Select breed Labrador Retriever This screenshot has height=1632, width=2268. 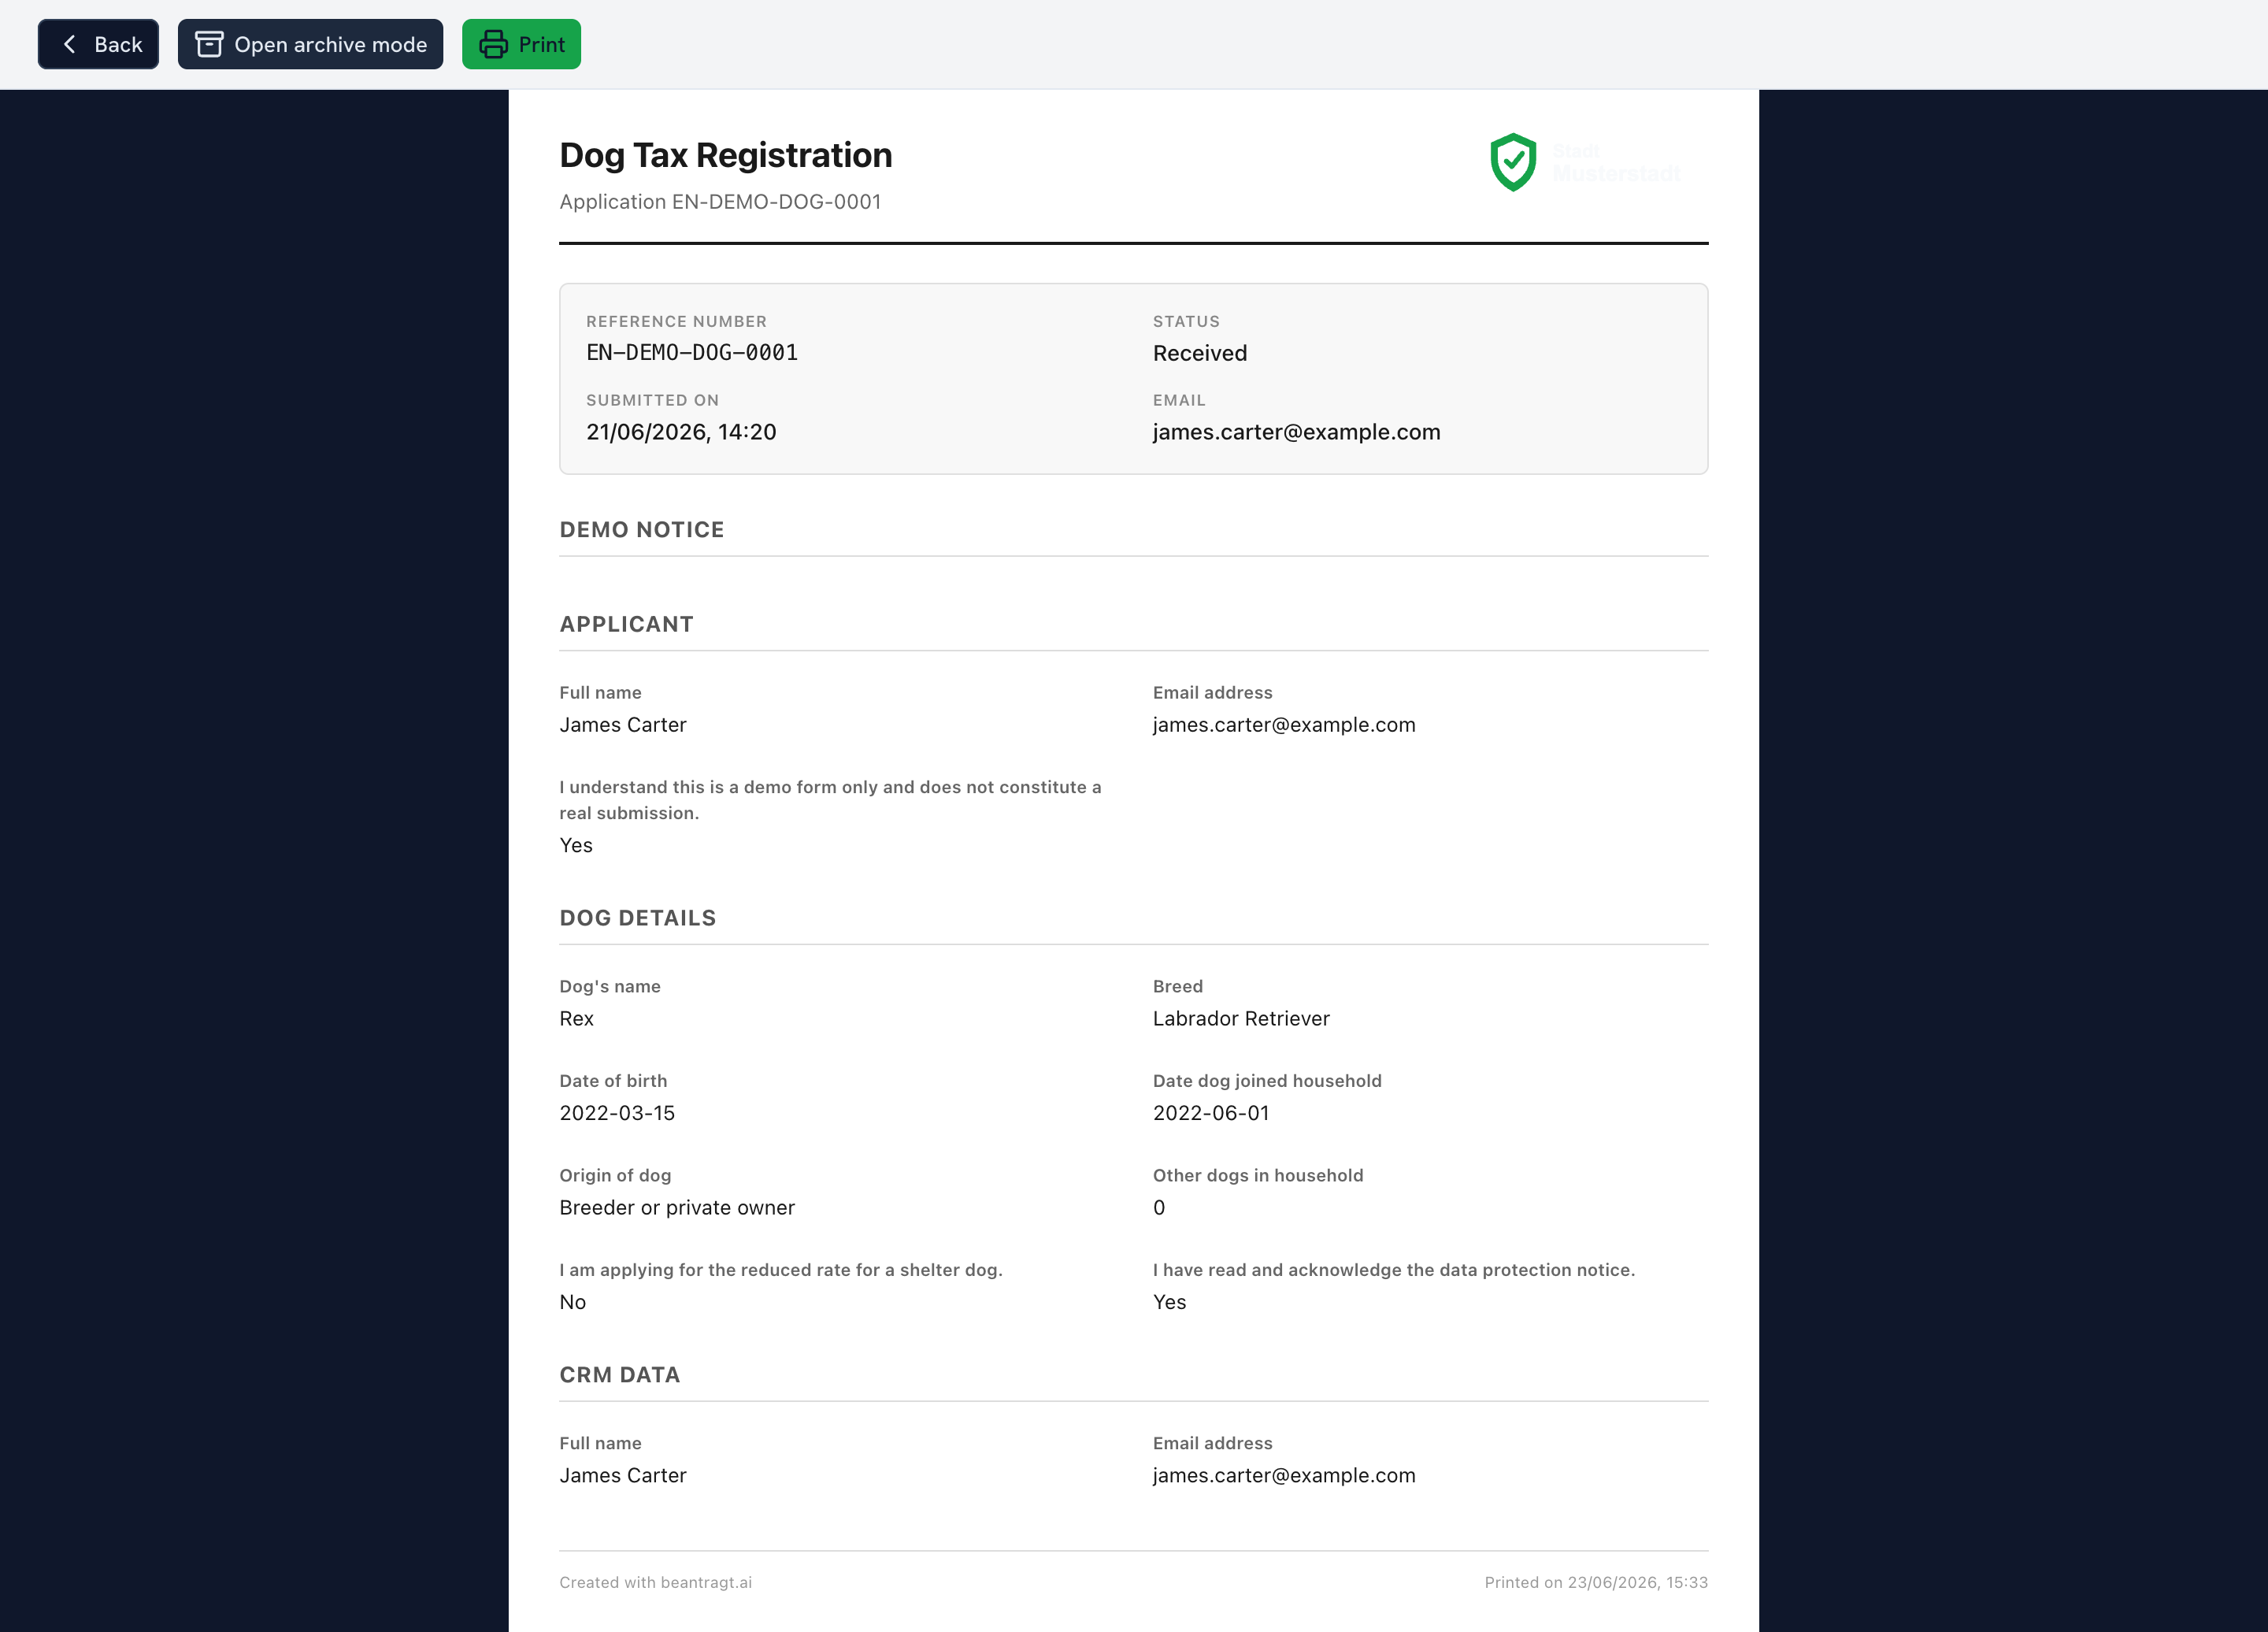(1241, 1018)
